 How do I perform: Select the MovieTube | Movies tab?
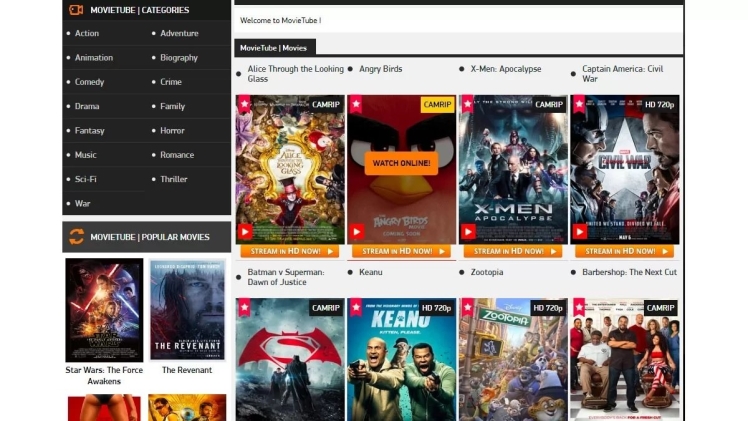coord(275,48)
